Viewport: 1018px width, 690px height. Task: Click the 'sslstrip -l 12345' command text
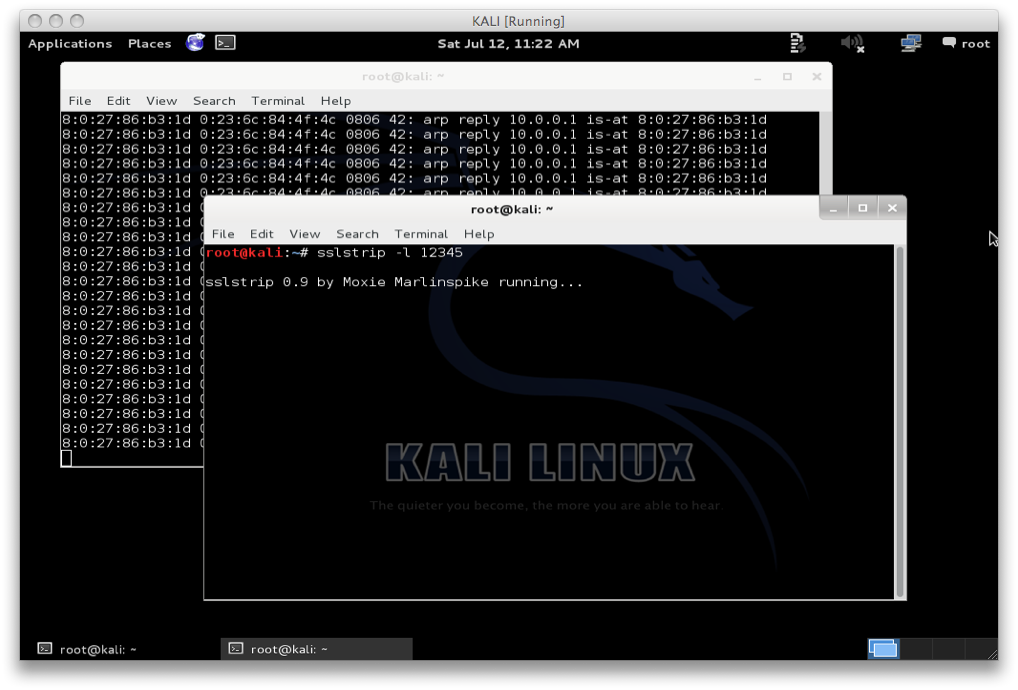390,253
